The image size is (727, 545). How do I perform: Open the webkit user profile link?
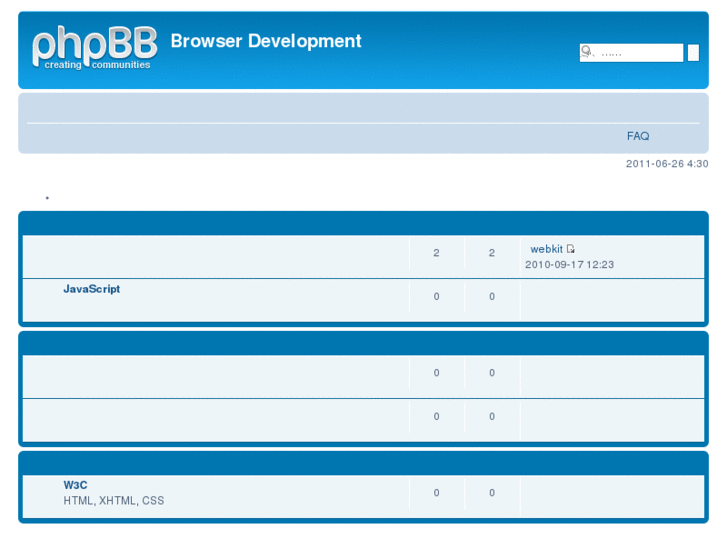[546, 249]
